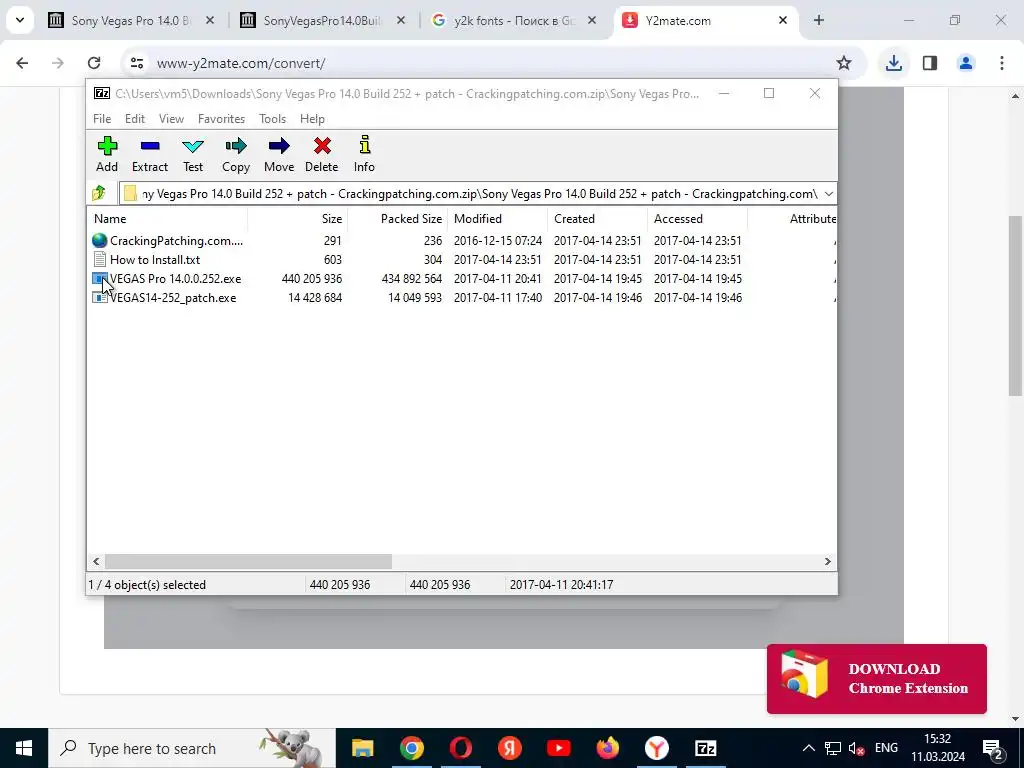Sort by Modified column
Viewport: 1024px width, 768px height.
pyautogui.click(x=497, y=219)
